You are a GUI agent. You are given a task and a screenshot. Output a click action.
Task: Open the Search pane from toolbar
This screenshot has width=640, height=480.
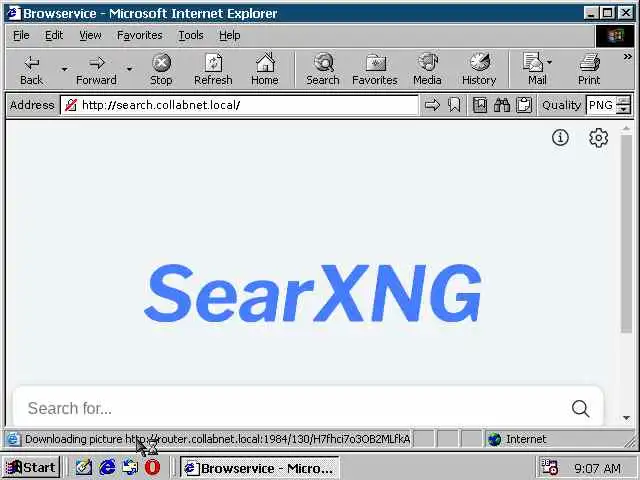click(323, 70)
